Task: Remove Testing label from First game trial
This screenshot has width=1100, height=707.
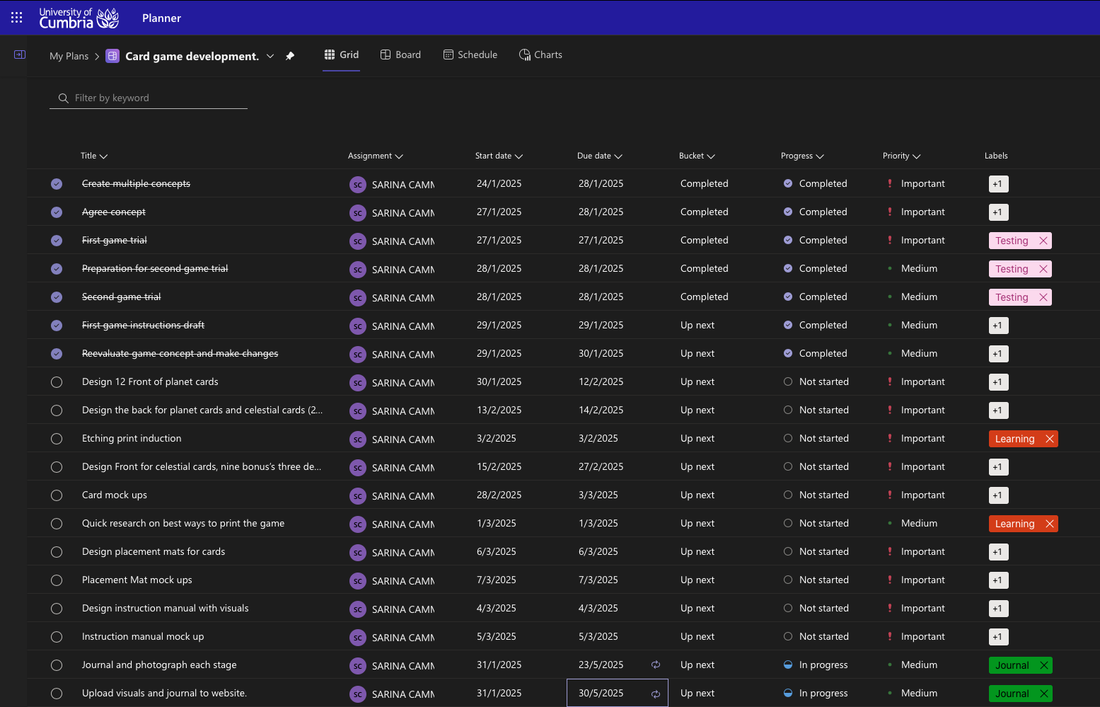Action: (x=1043, y=241)
